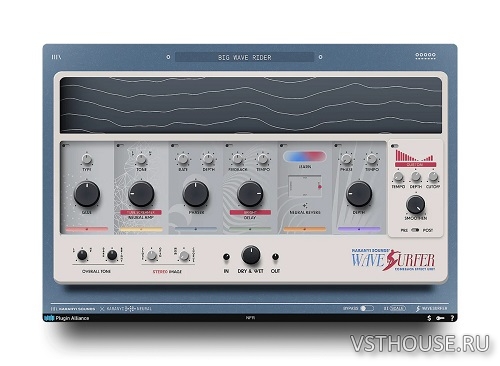Viewport: 500px width, 366px height.
Task: Click the dollar sign icon in the Plugin Alliance bar
Action: pos(429,318)
